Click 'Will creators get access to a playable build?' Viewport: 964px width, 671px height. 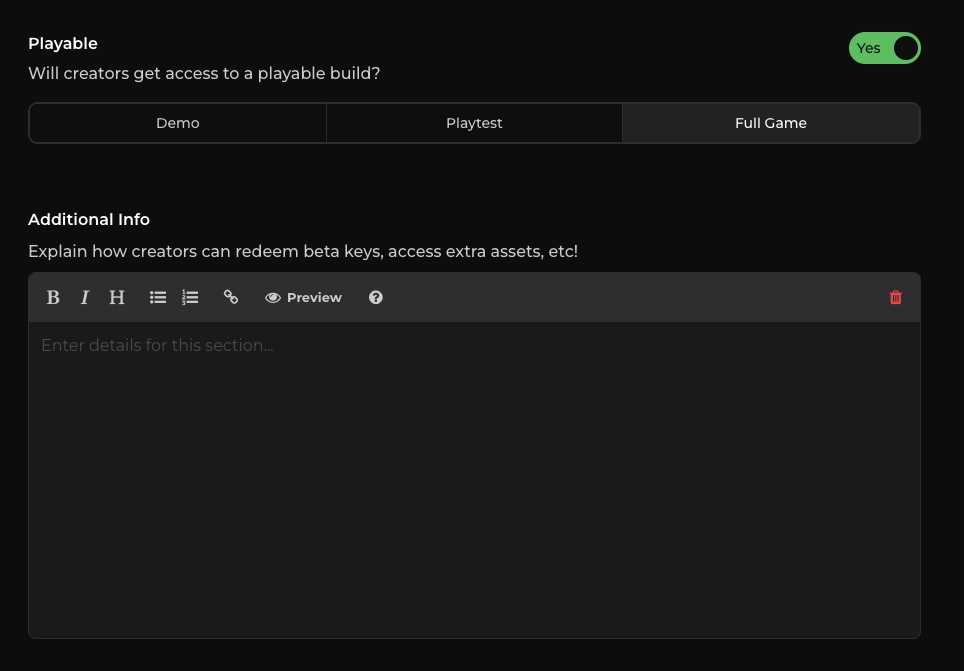pos(204,73)
